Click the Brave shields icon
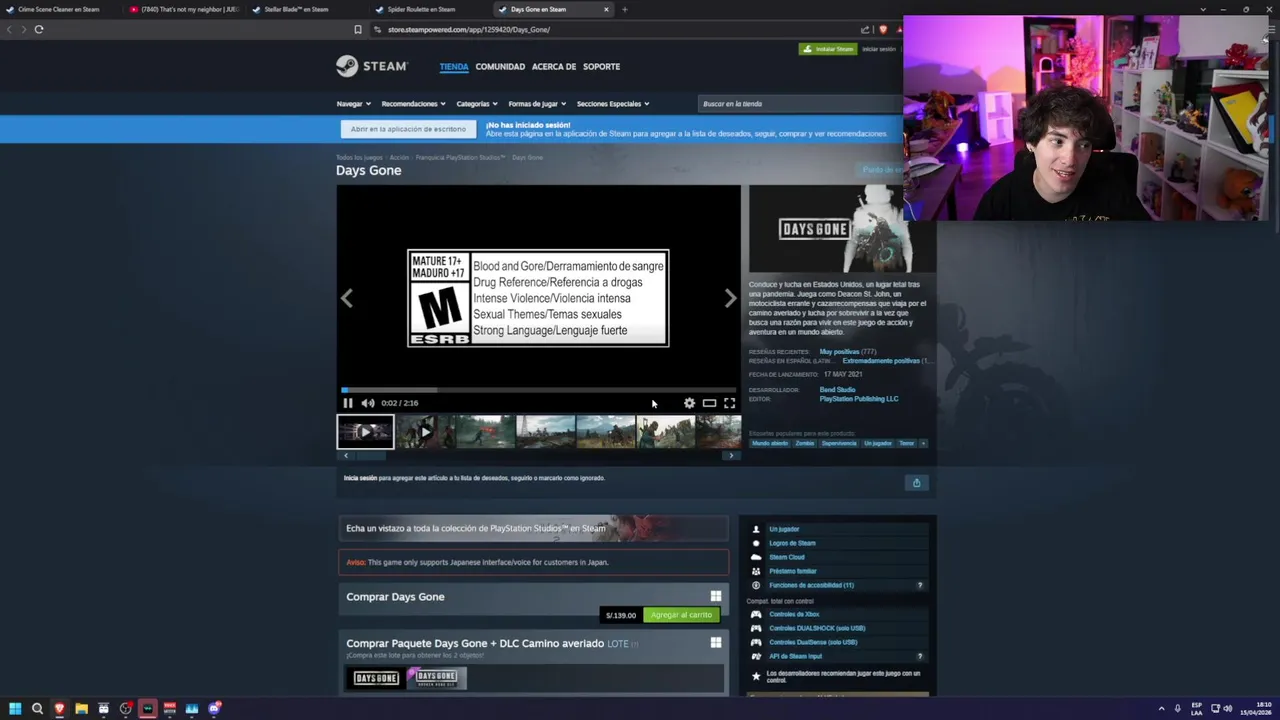The width and height of the screenshot is (1280, 720). click(883, 29)
